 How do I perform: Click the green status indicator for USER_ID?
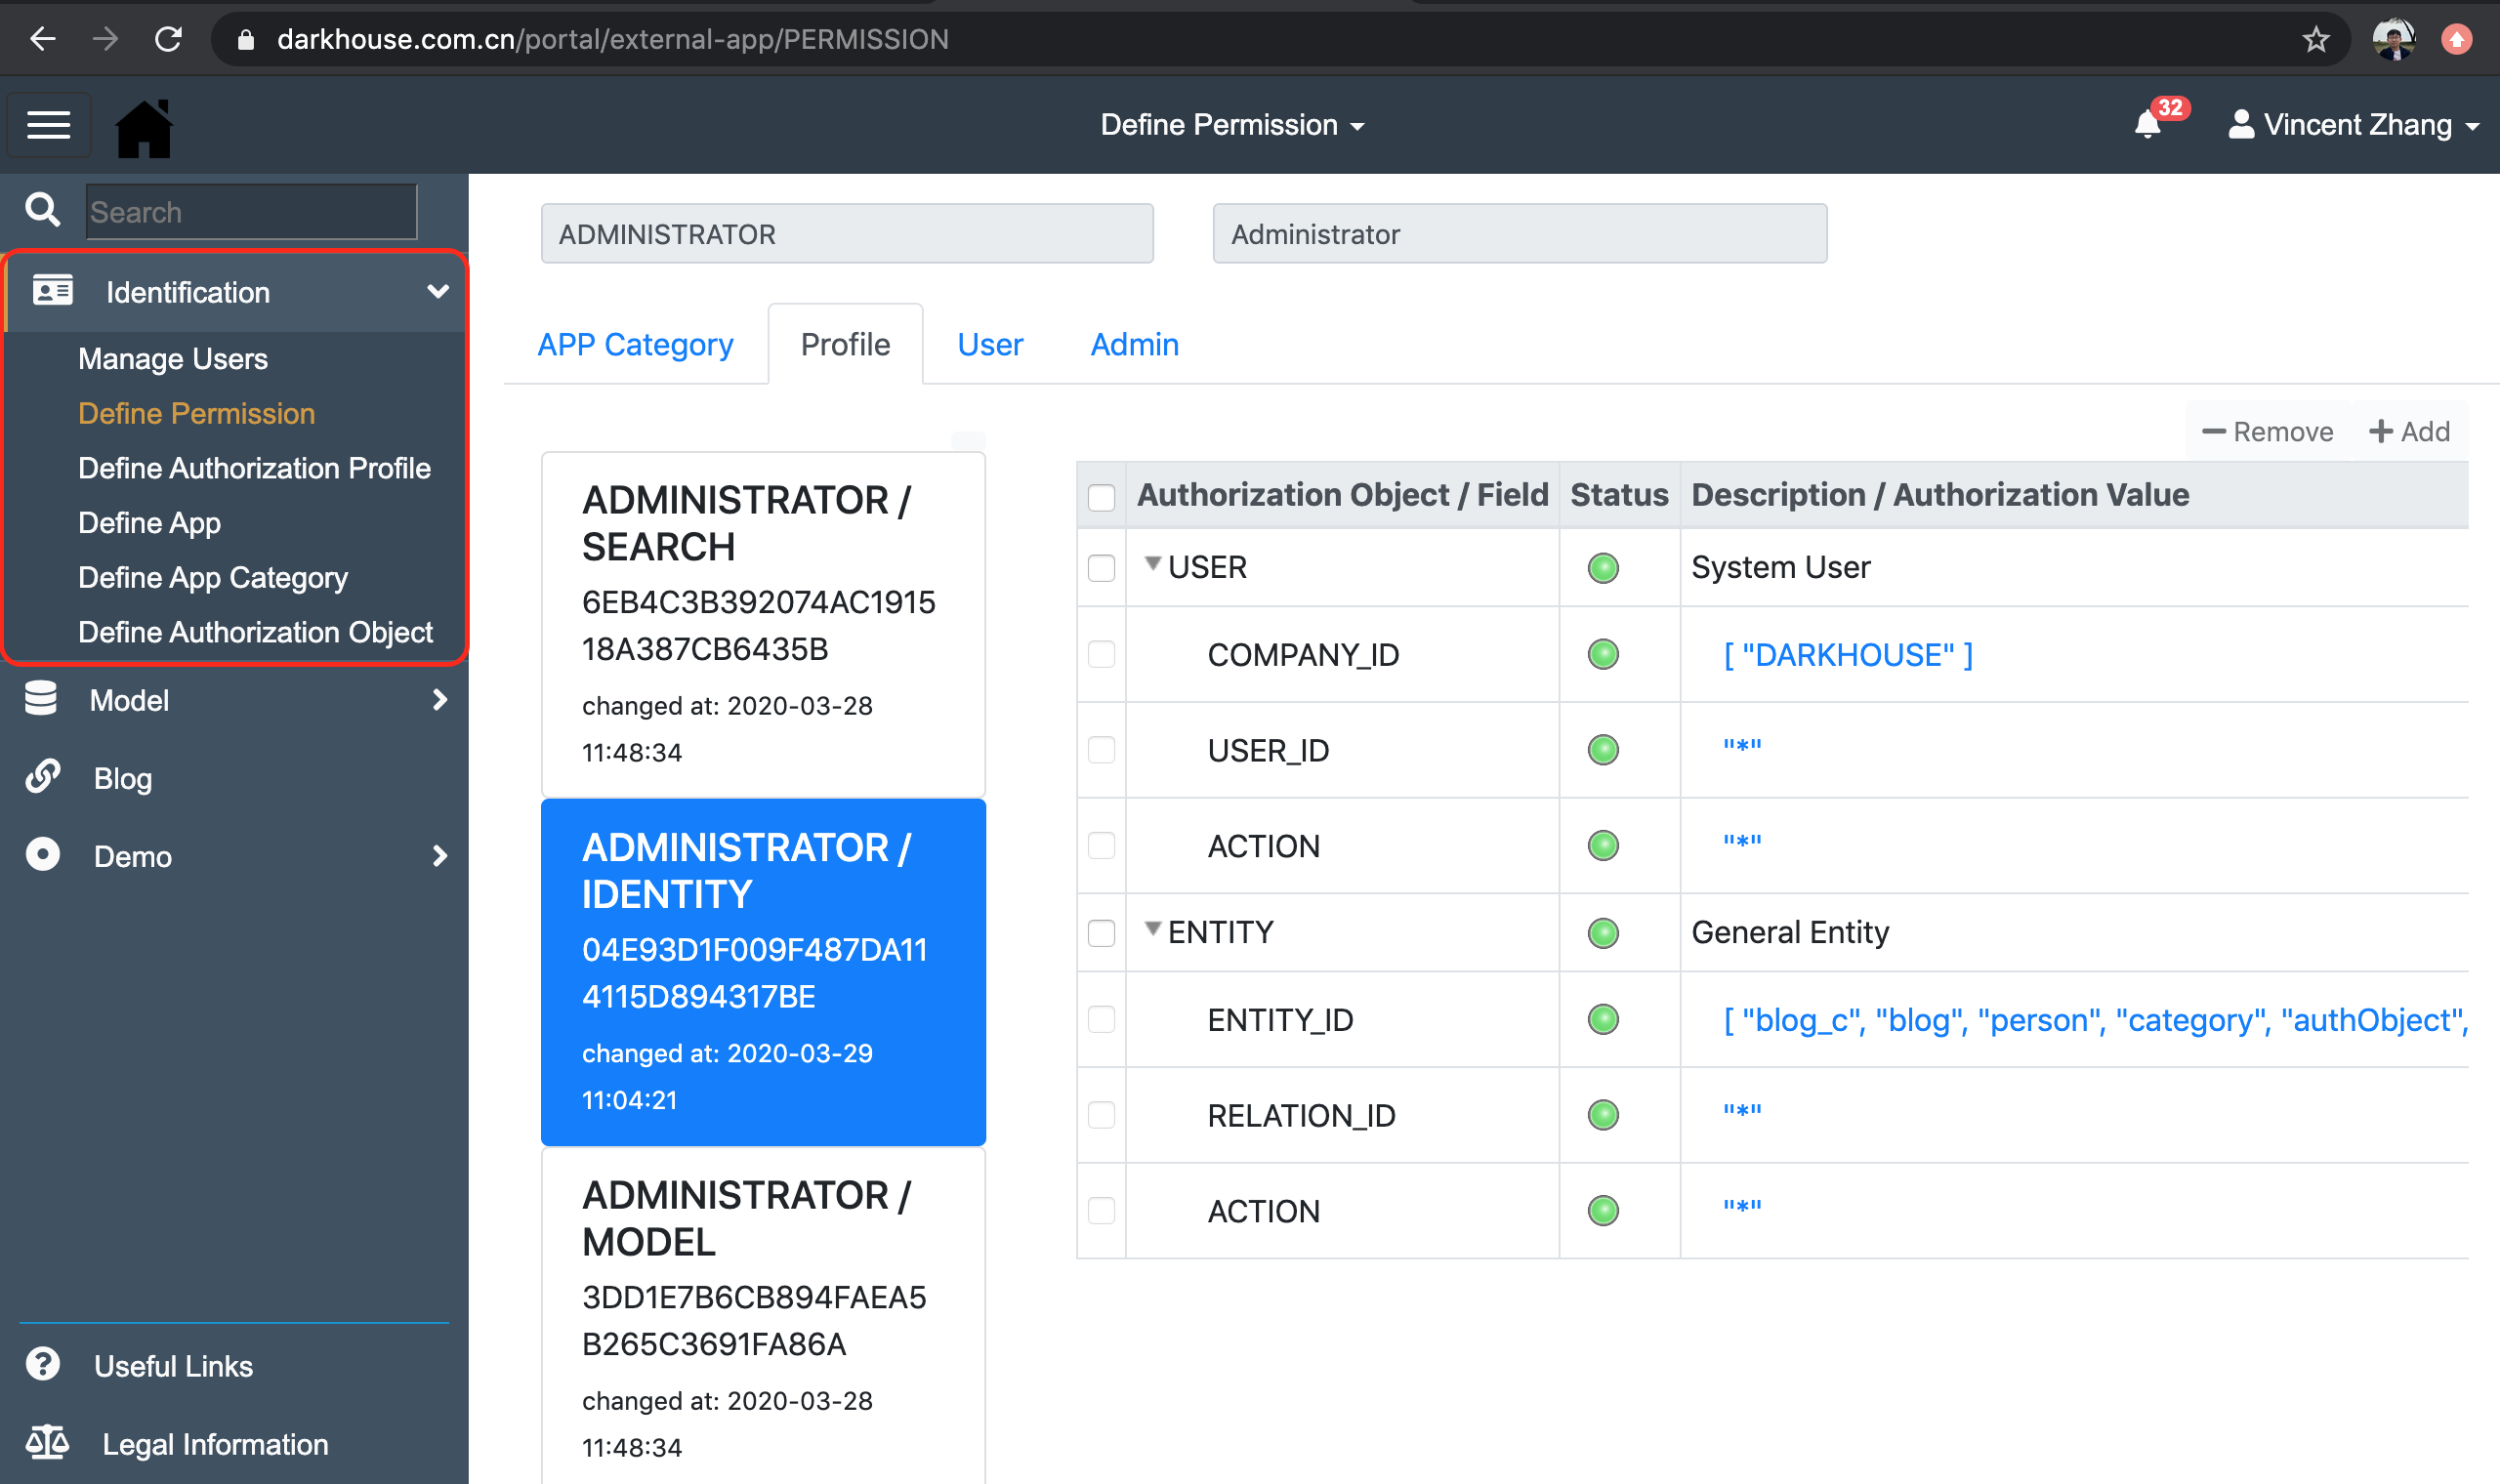click(1603, 749)
